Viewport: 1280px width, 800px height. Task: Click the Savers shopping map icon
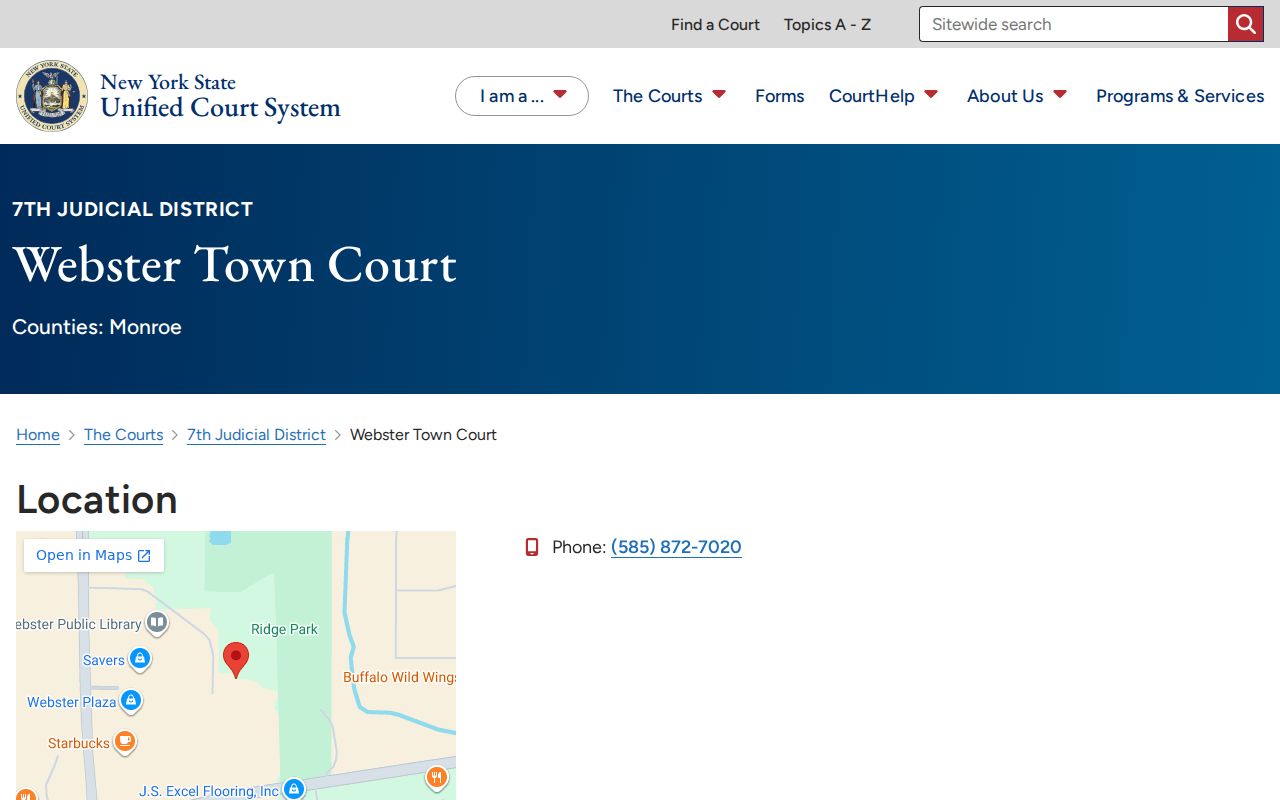140,659
